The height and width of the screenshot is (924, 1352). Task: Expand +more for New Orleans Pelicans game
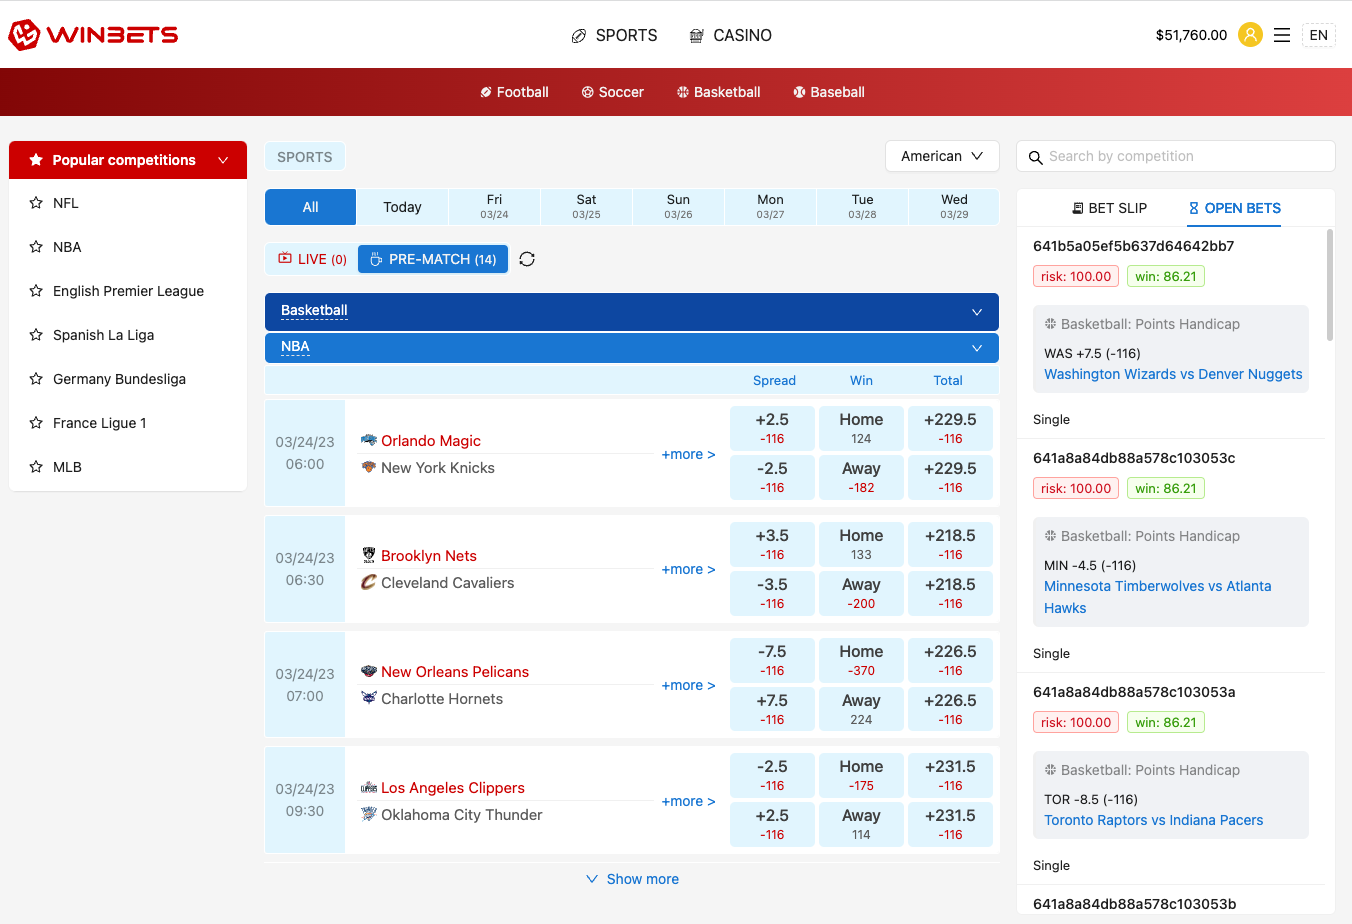pyautogui.click(x=688, y=685)
